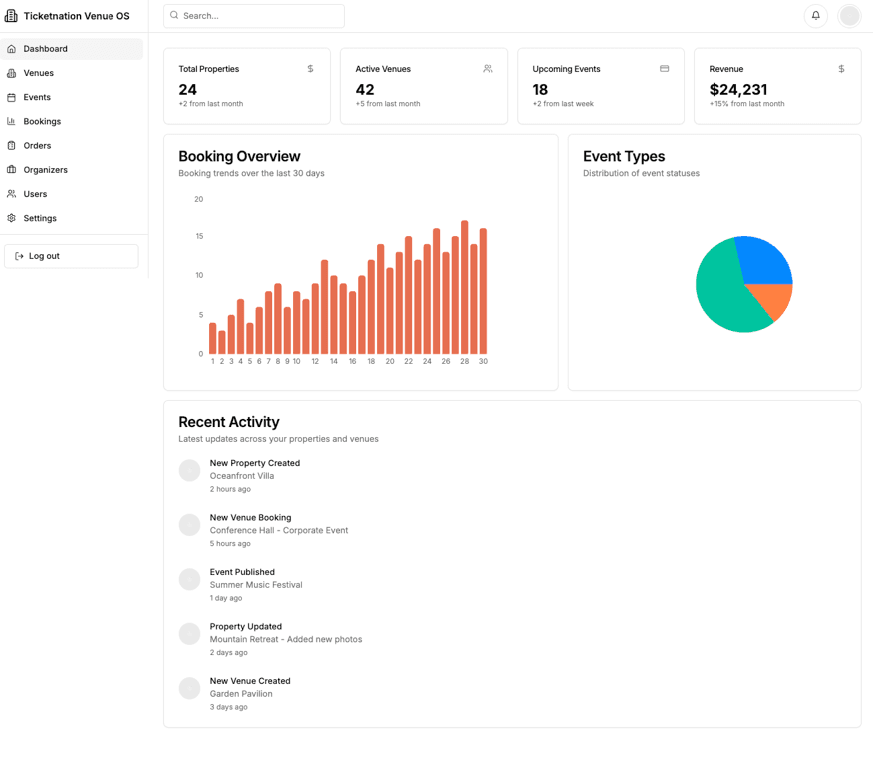Navigate to Users in the sidebar

(35, 194)
